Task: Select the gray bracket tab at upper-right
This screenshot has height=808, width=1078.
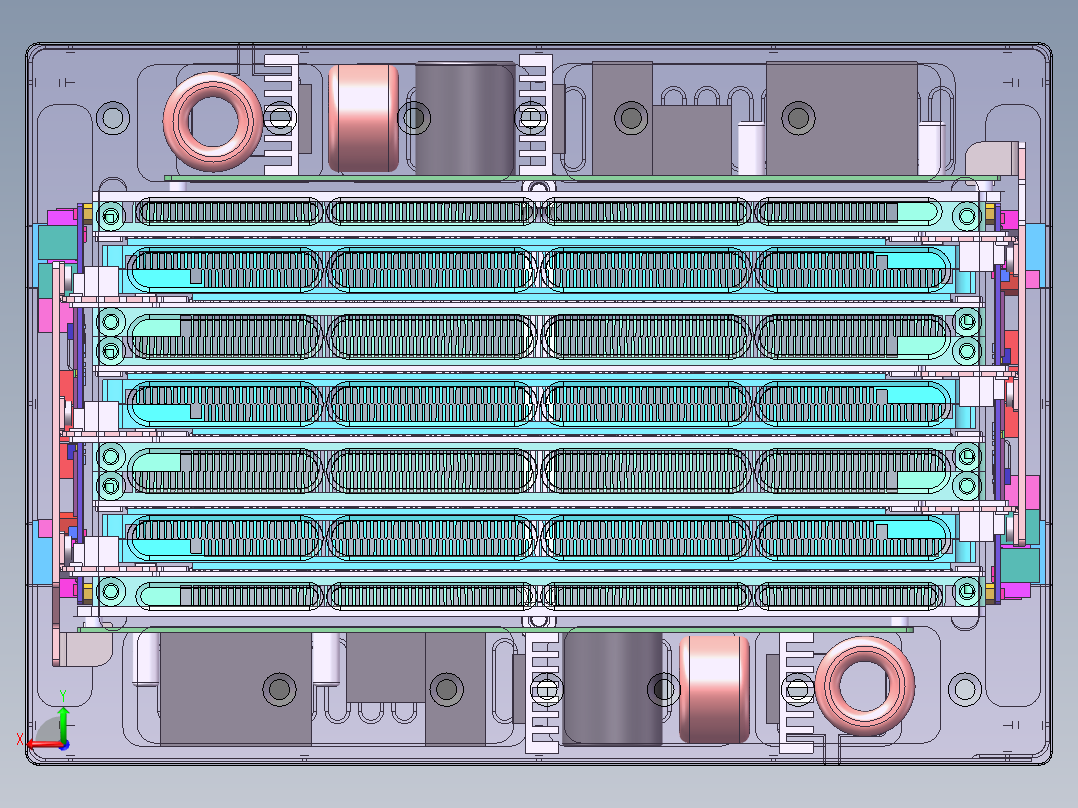Action: coord(992,159)
